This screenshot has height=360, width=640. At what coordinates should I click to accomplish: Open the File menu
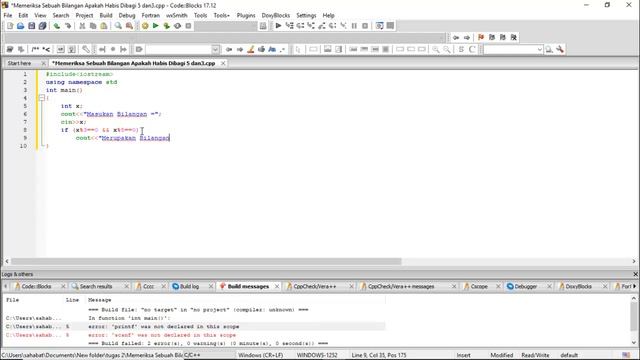point(8,15)
